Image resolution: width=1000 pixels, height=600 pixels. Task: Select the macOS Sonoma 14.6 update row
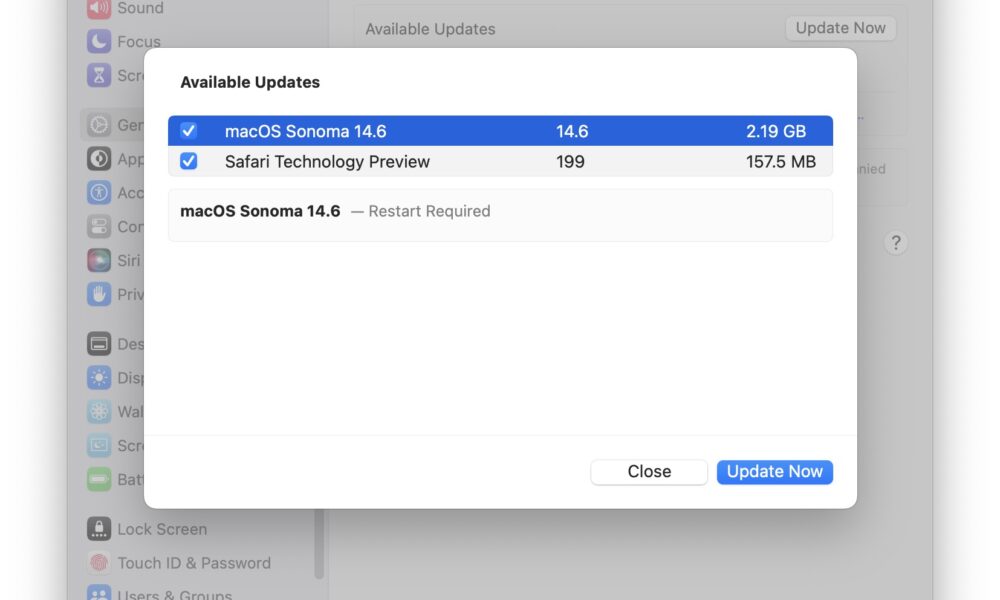tap(500, 131)
